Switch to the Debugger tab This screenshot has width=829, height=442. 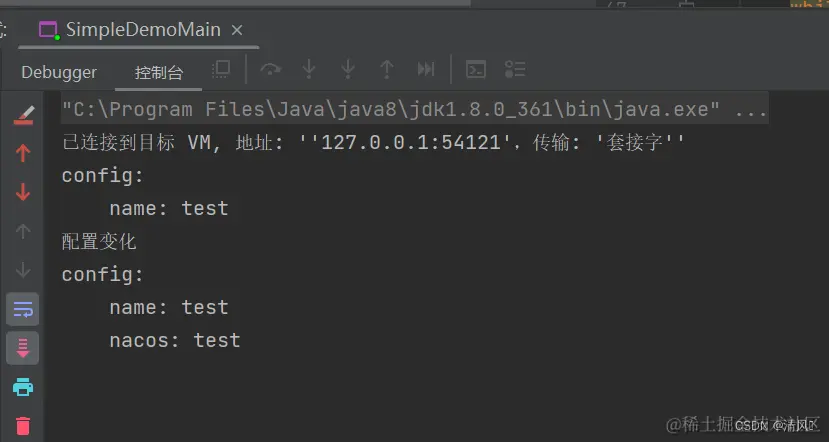[x=59, y=72]
